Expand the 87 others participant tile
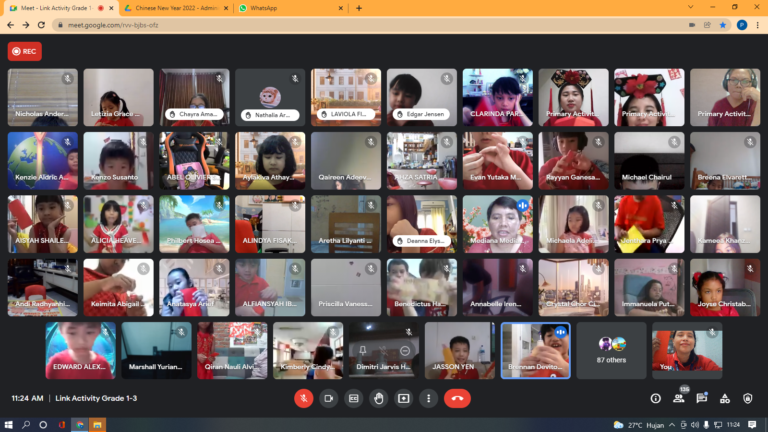Viewport: 768px width, 432px height. pyautogui.click(x=611, y=350)
